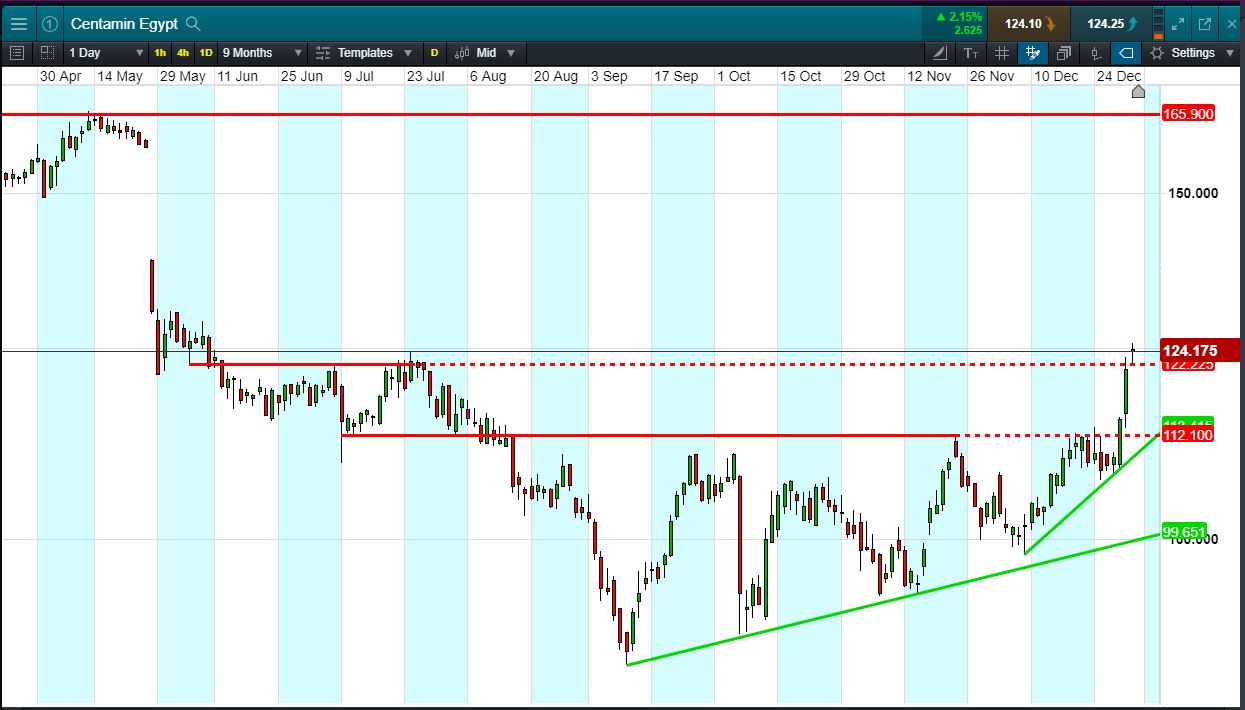
Task: Click the Settings gear icon
Action: click(1157, 53)
